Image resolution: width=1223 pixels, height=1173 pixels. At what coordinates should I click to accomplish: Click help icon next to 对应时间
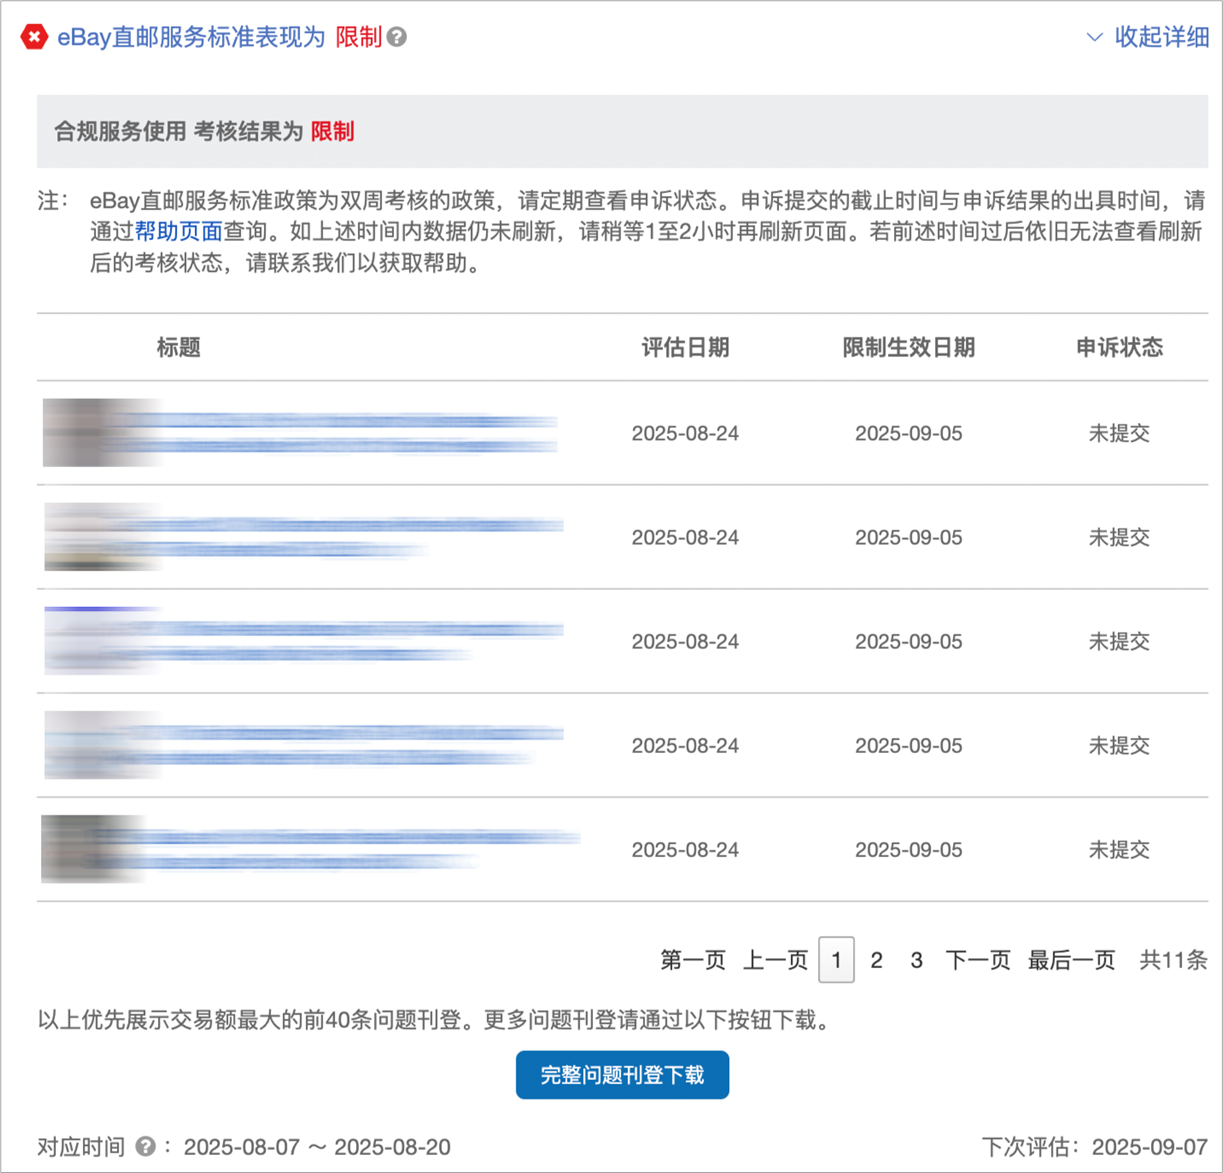click(145, 1146)
